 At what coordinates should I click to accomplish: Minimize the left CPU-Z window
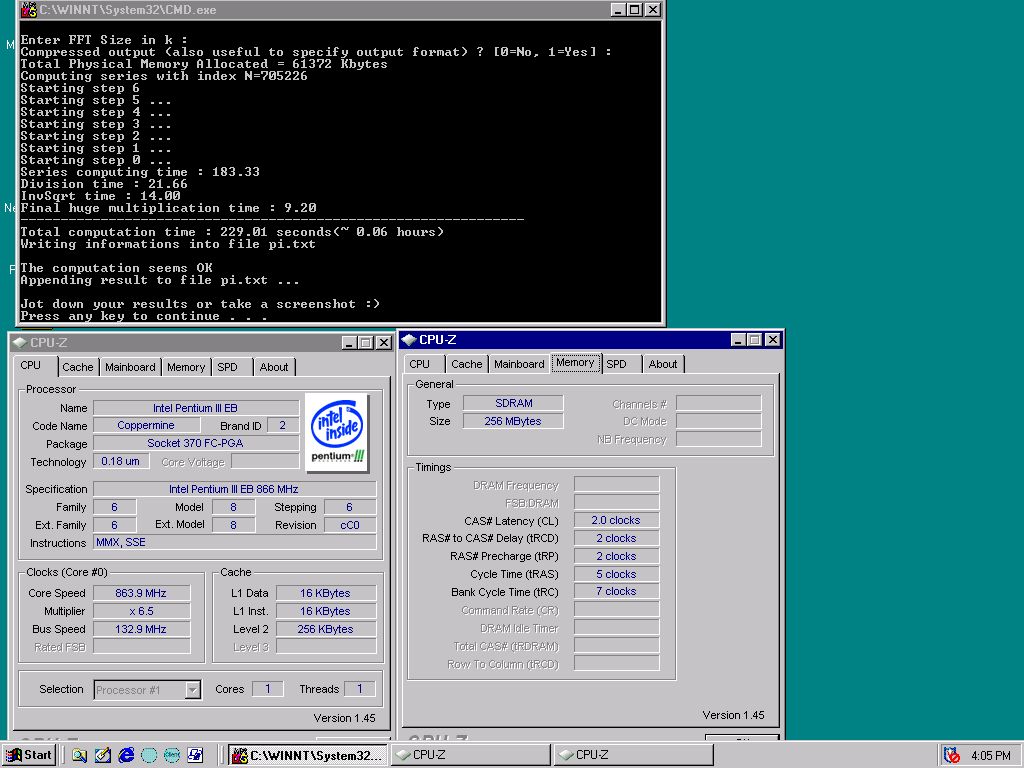(x=349, y=342)
